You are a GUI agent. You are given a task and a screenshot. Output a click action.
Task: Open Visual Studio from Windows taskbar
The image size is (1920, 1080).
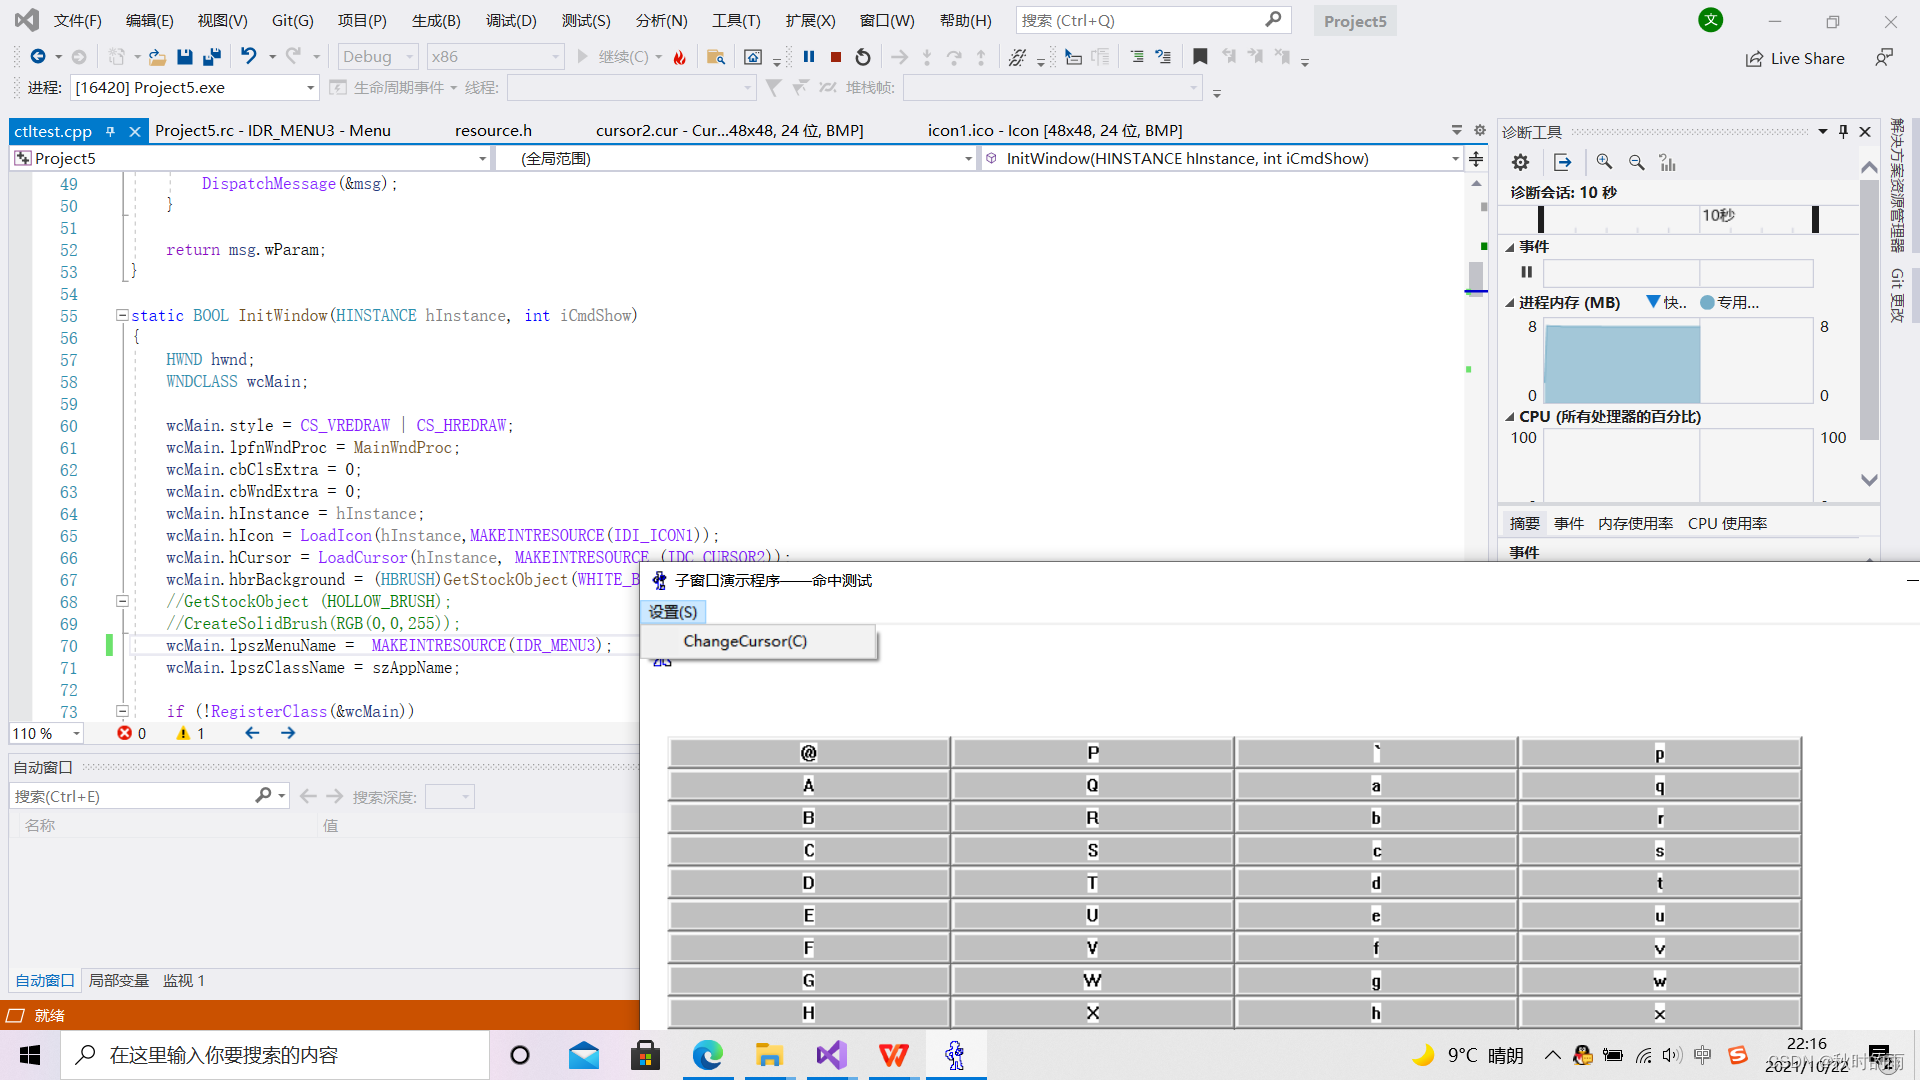click(831, 1055)
